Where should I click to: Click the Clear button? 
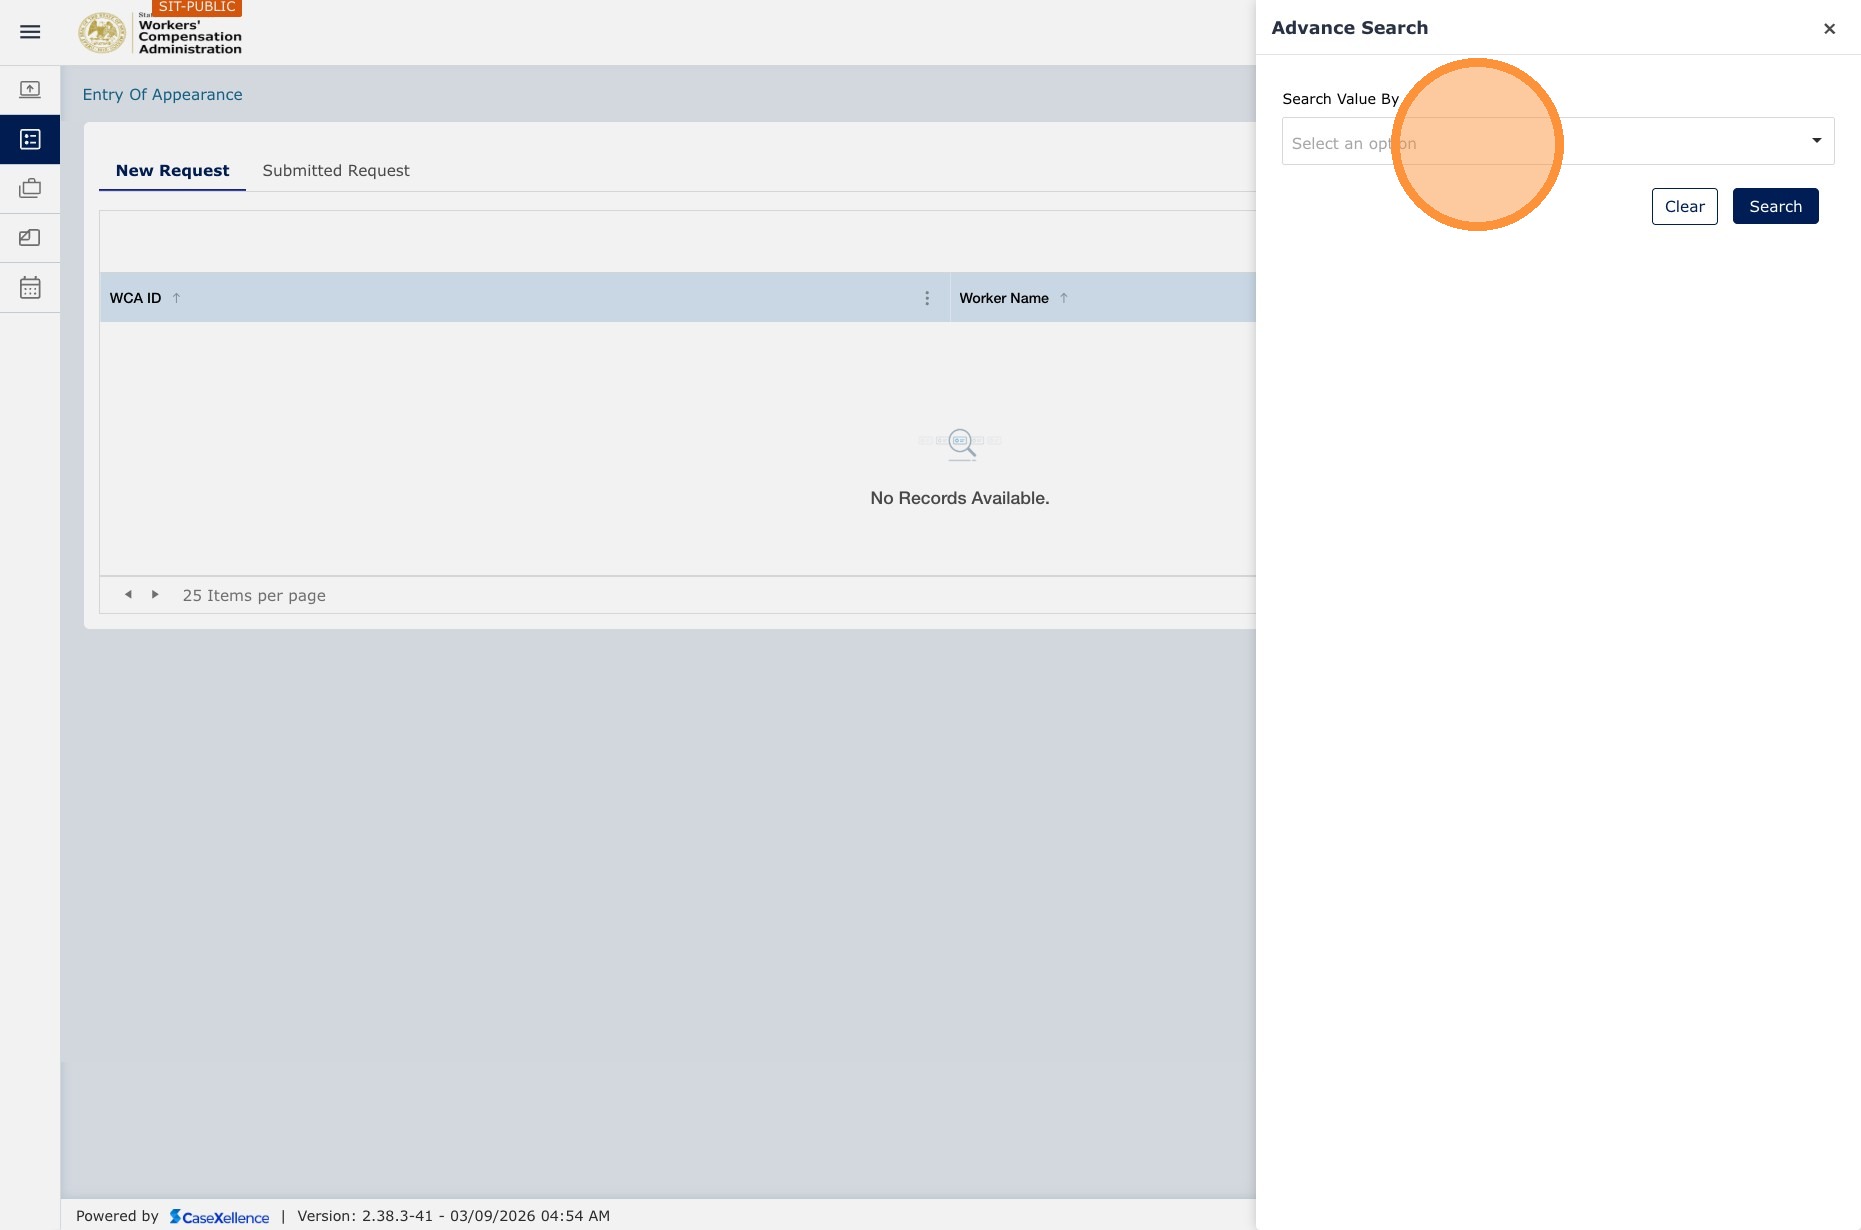click(1684, 206)
